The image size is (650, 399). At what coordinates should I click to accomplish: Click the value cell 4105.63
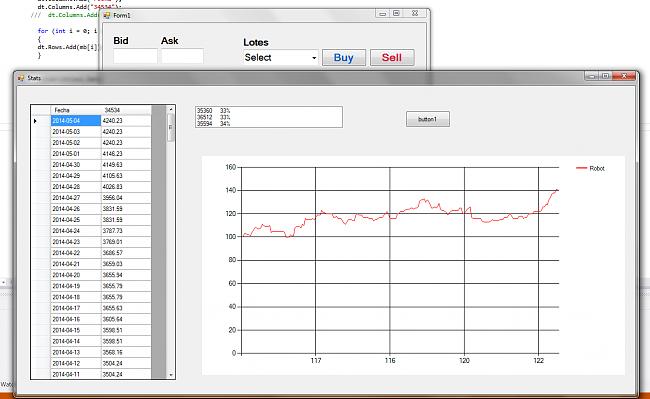[x=126, y=176]
